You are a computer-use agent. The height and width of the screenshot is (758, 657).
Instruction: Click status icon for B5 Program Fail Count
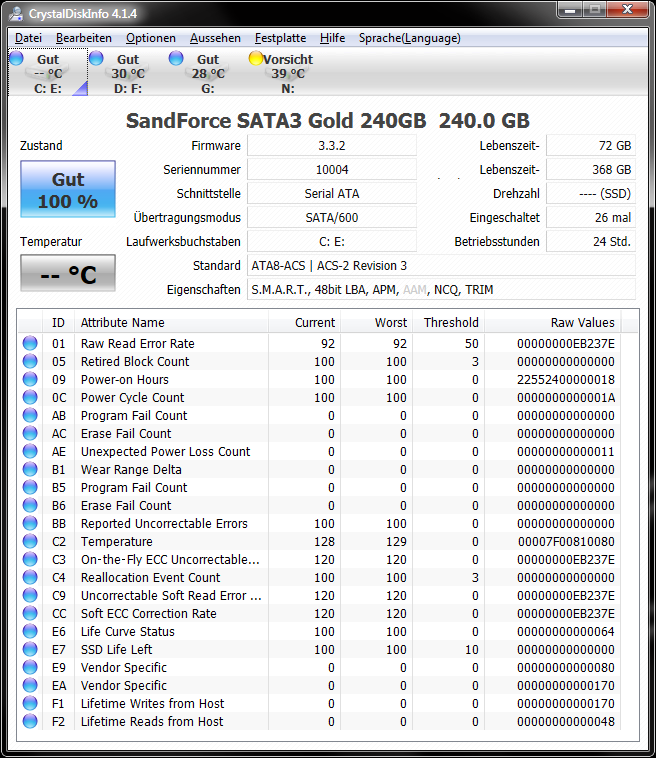point(30,487)
